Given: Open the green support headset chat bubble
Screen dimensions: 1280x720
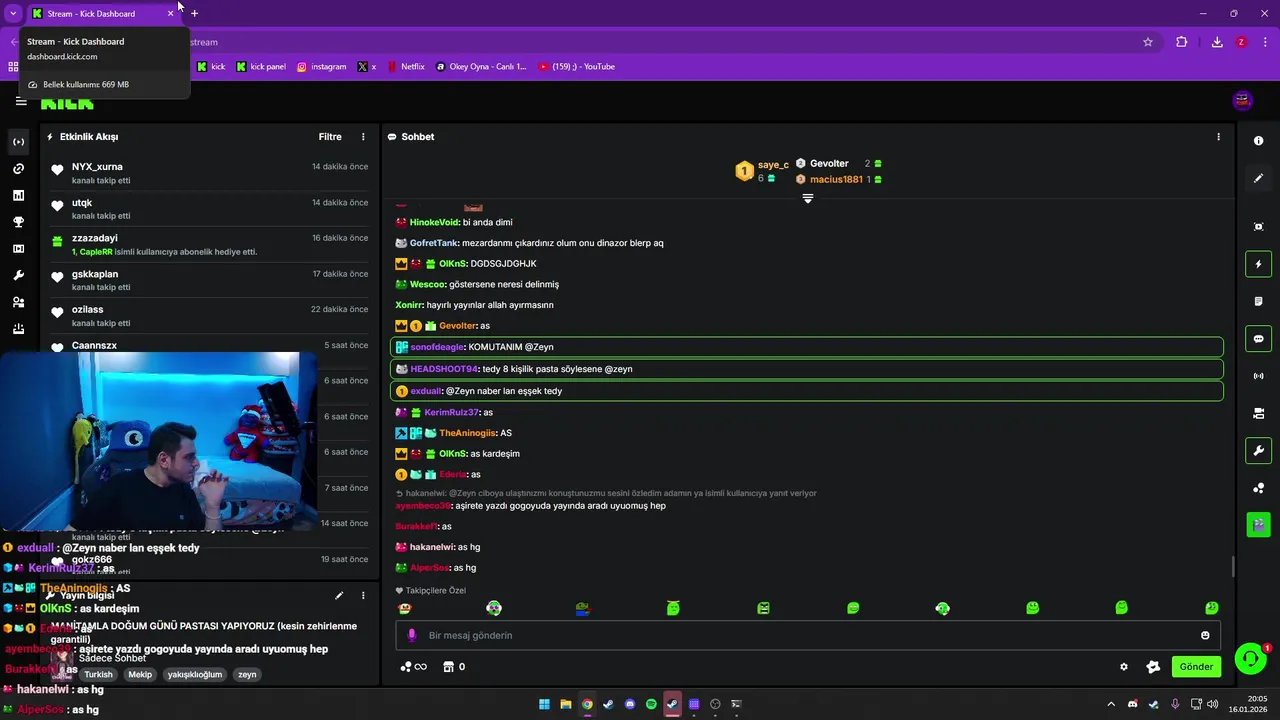Looking at the screenshot, I should click(x=1250, y=658).
